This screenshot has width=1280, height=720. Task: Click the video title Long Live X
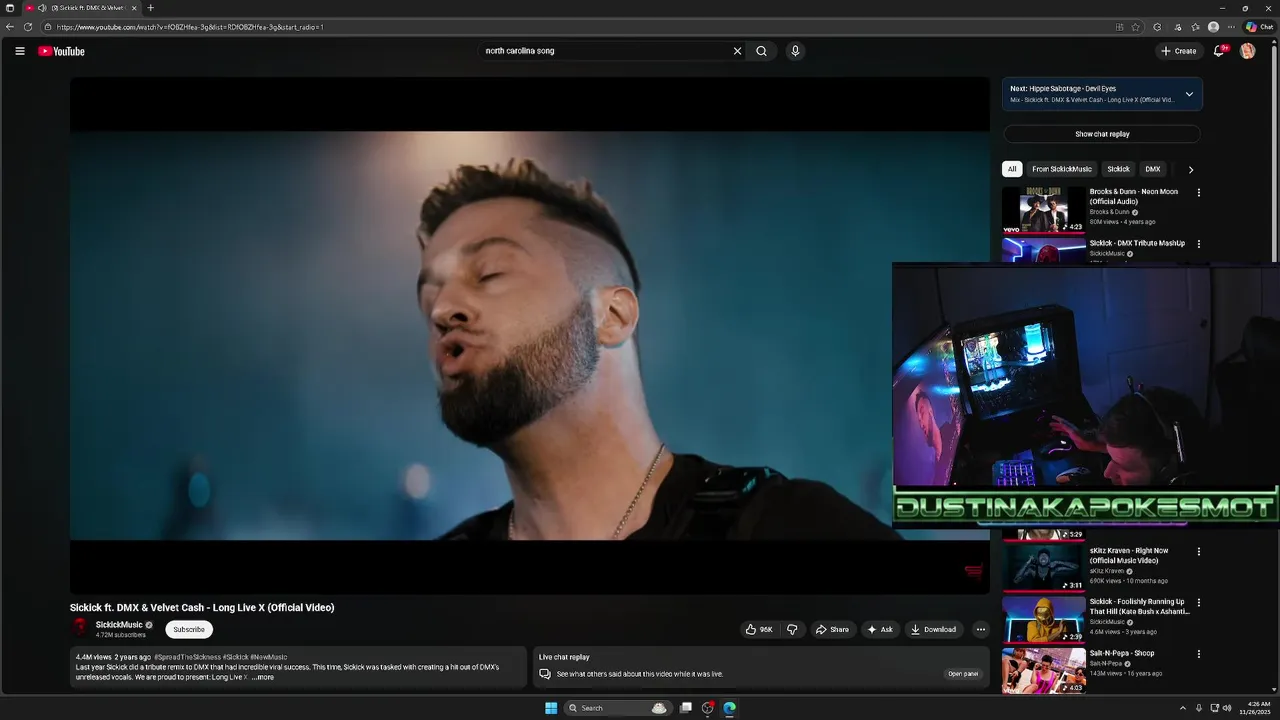coord(202,608)
